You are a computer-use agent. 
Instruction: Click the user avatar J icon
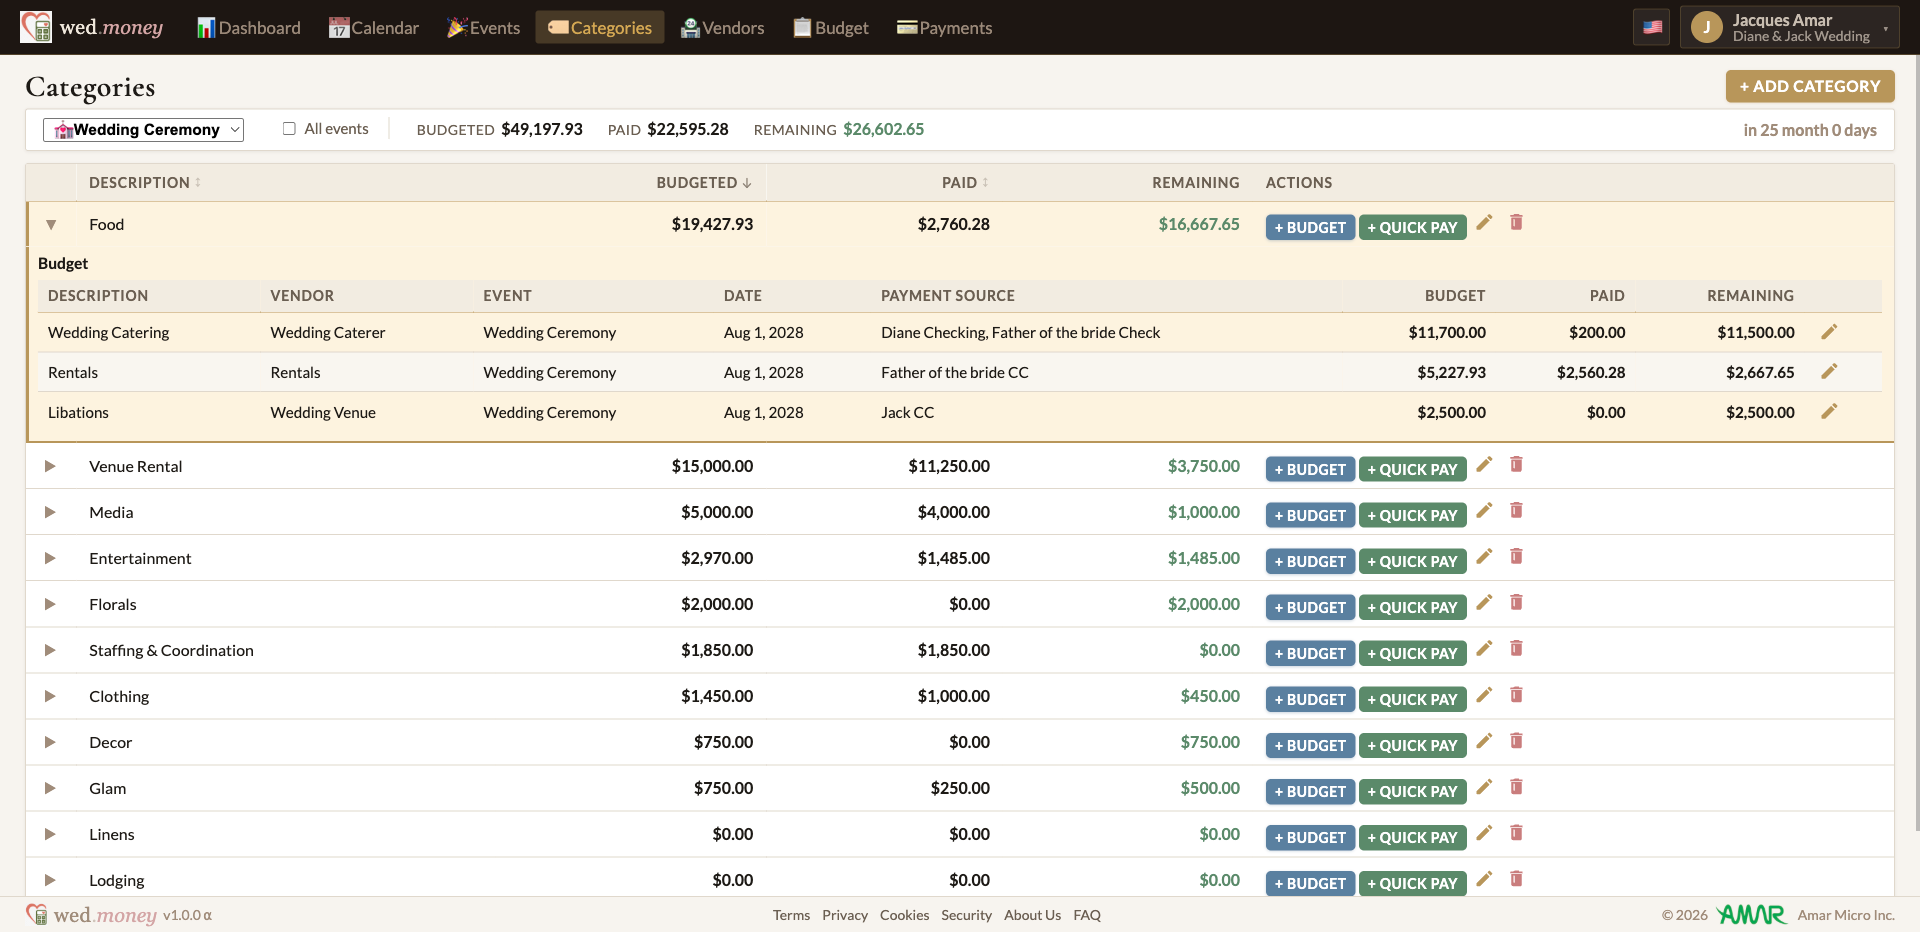tap(1706, 27)
